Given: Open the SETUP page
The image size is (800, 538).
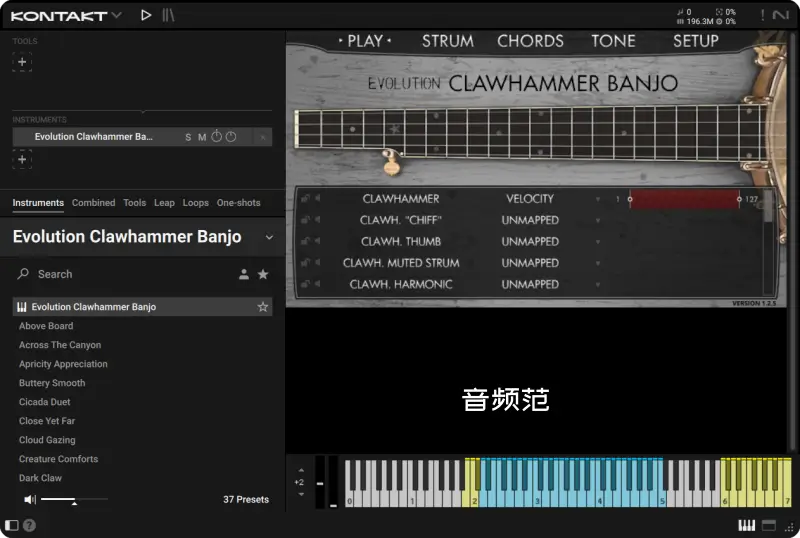Looking at the screenshot, I should 695,41.
